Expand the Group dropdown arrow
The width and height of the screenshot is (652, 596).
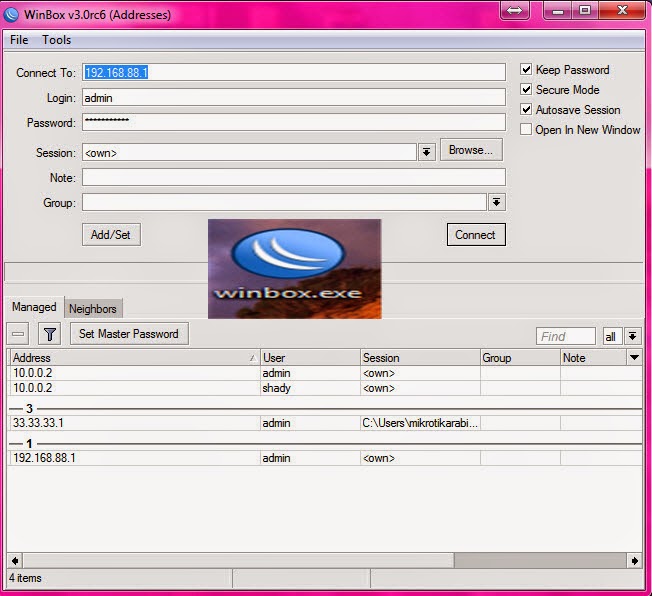point(496,202)
